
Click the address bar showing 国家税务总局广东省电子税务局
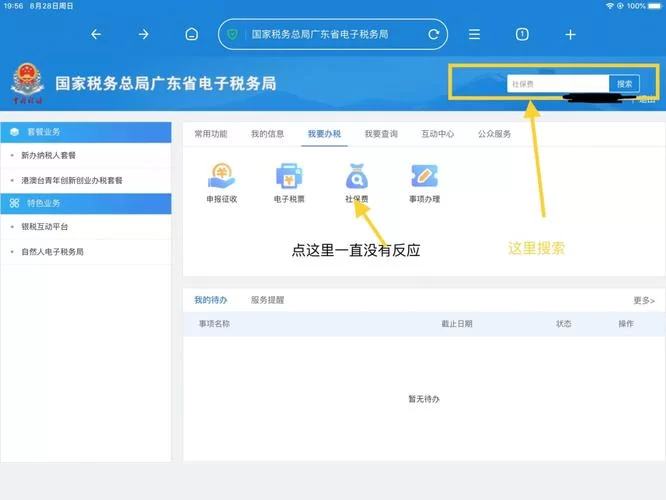click(x=333, y=34)
